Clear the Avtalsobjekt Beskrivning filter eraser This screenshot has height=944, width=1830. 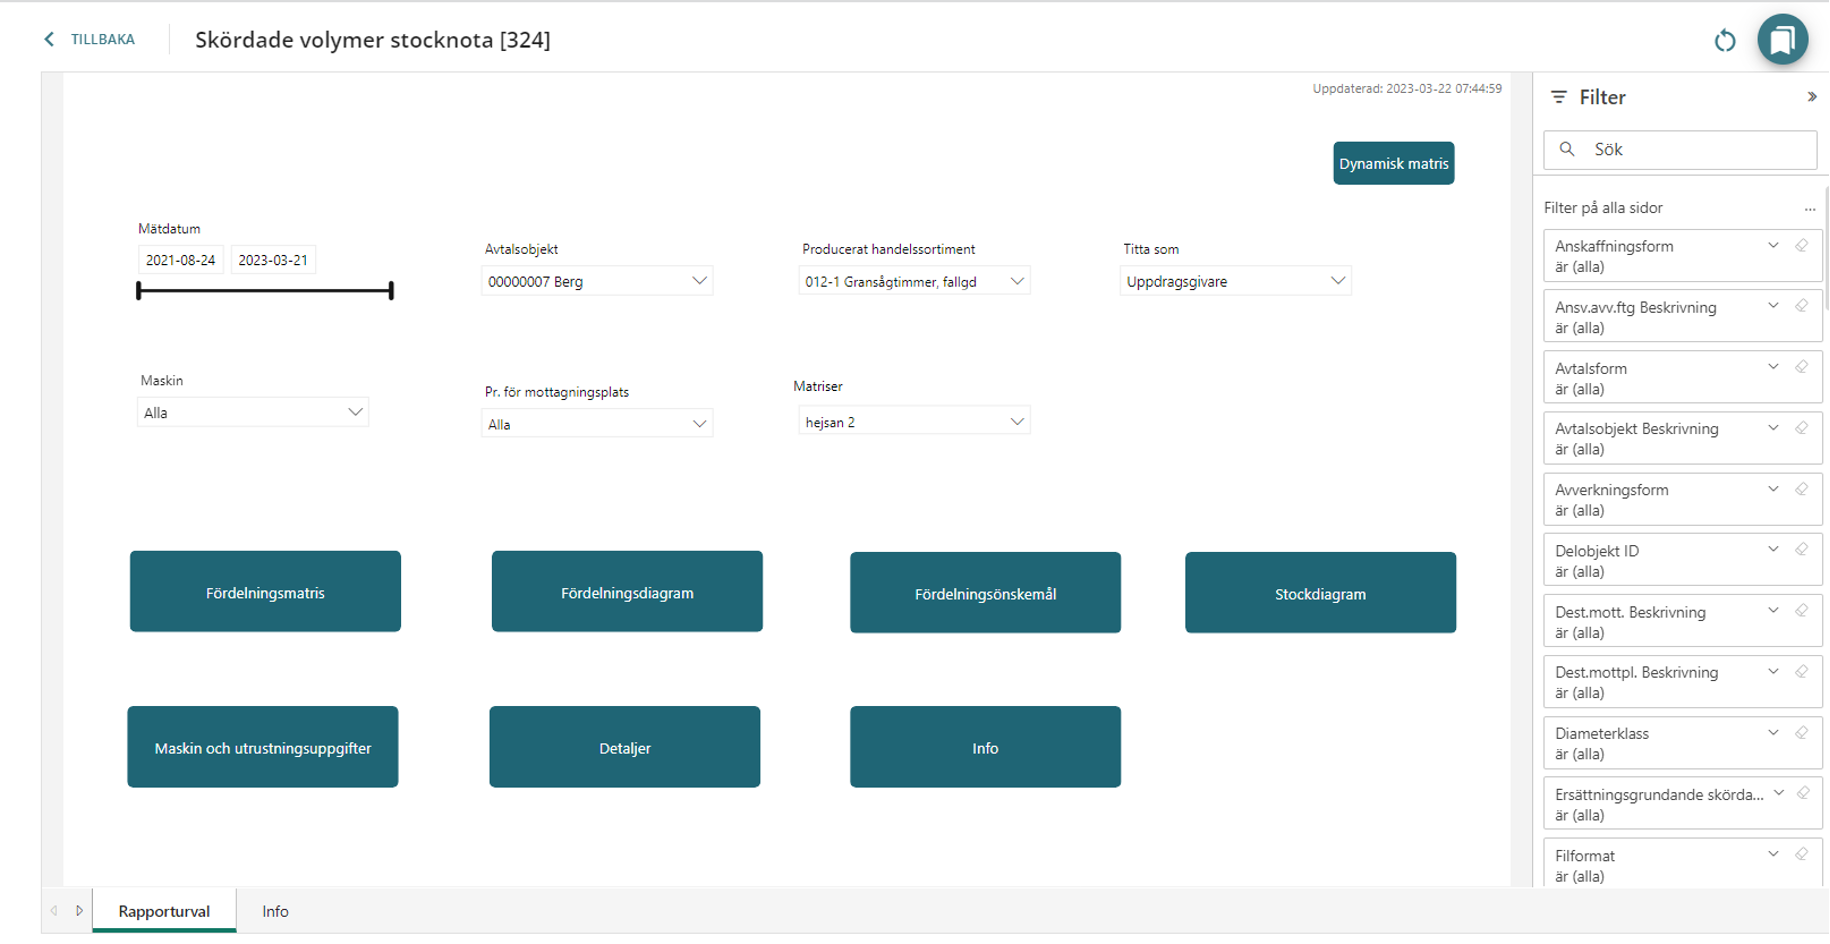pos(1801,429)
